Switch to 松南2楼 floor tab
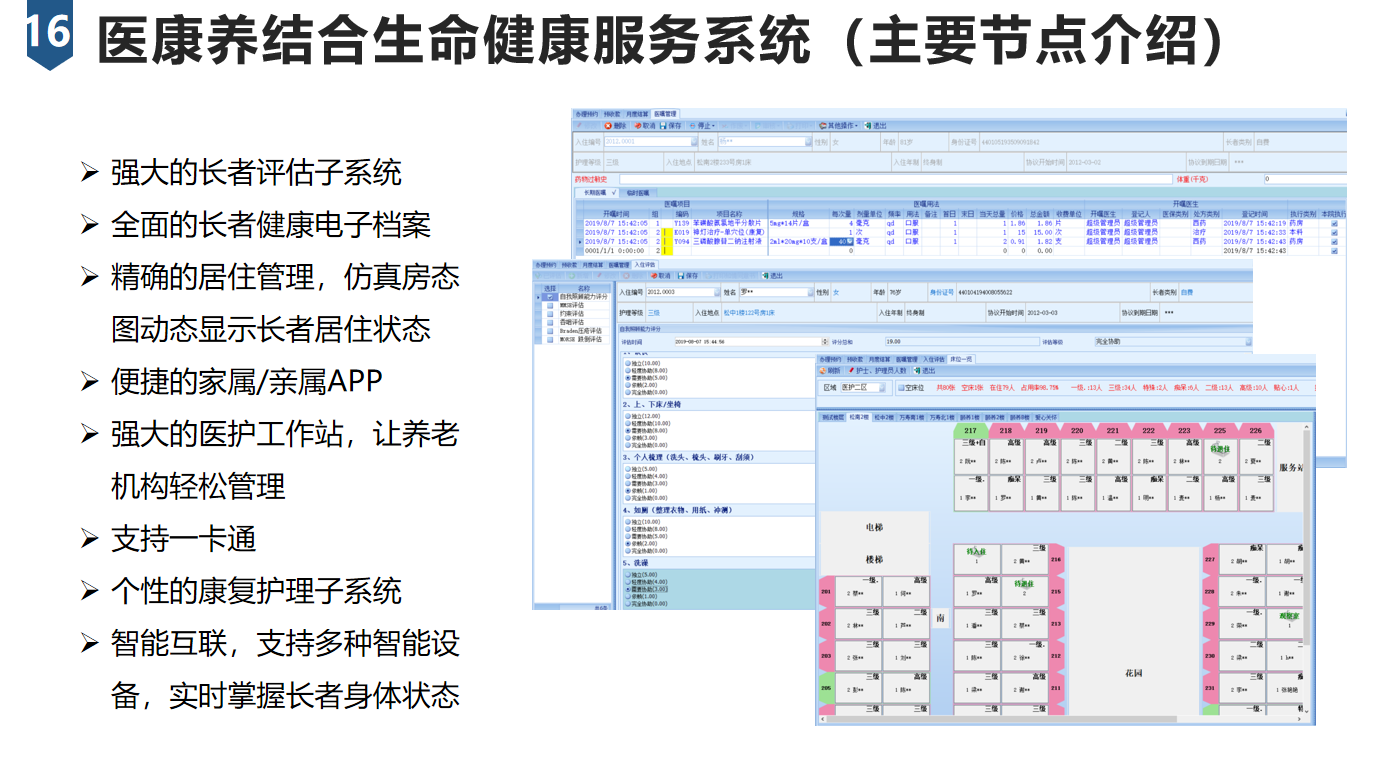The height and width of the screenshot is (774, 1387). [x=859, y=417]
